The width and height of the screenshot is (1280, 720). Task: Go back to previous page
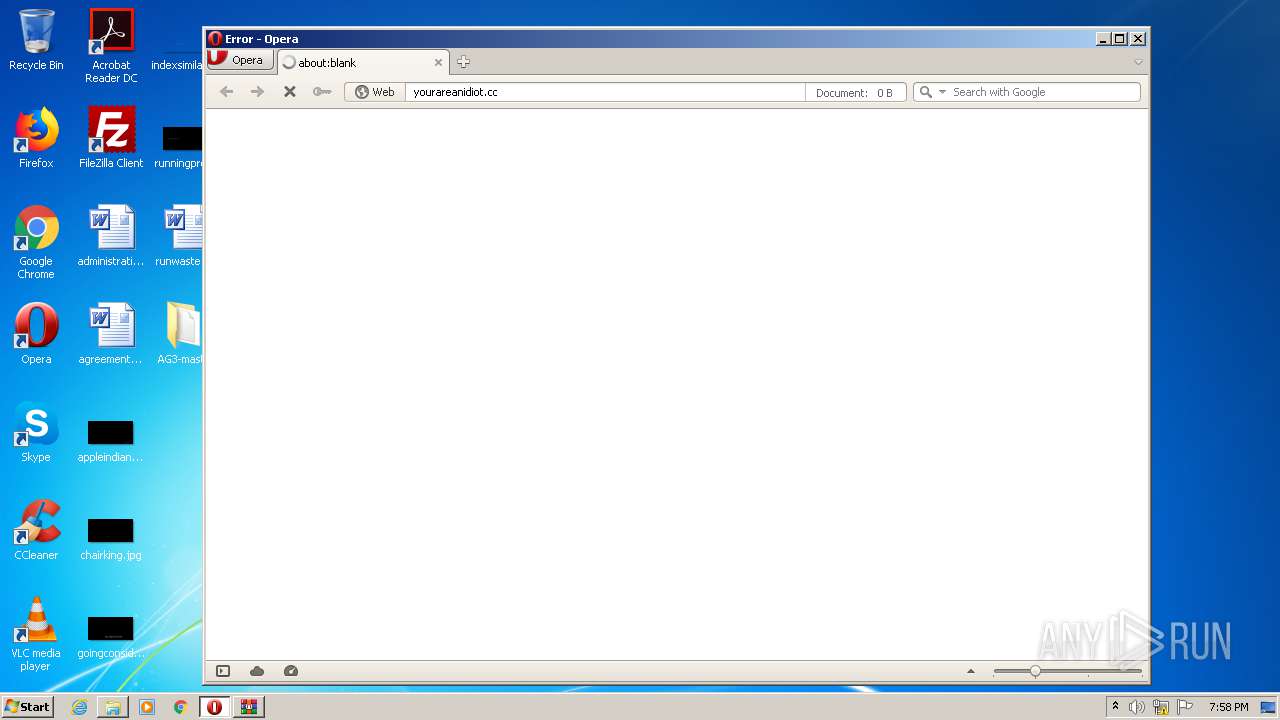coord(227,92)
